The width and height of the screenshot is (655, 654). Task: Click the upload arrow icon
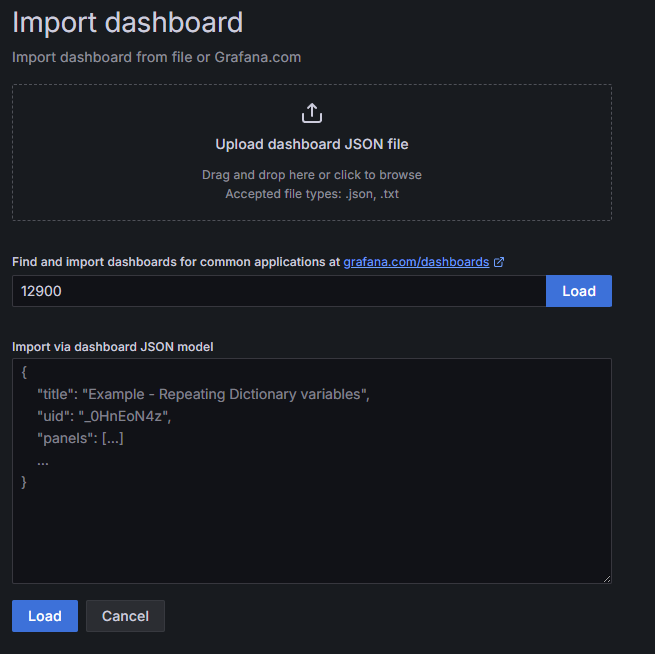(312, 113)
